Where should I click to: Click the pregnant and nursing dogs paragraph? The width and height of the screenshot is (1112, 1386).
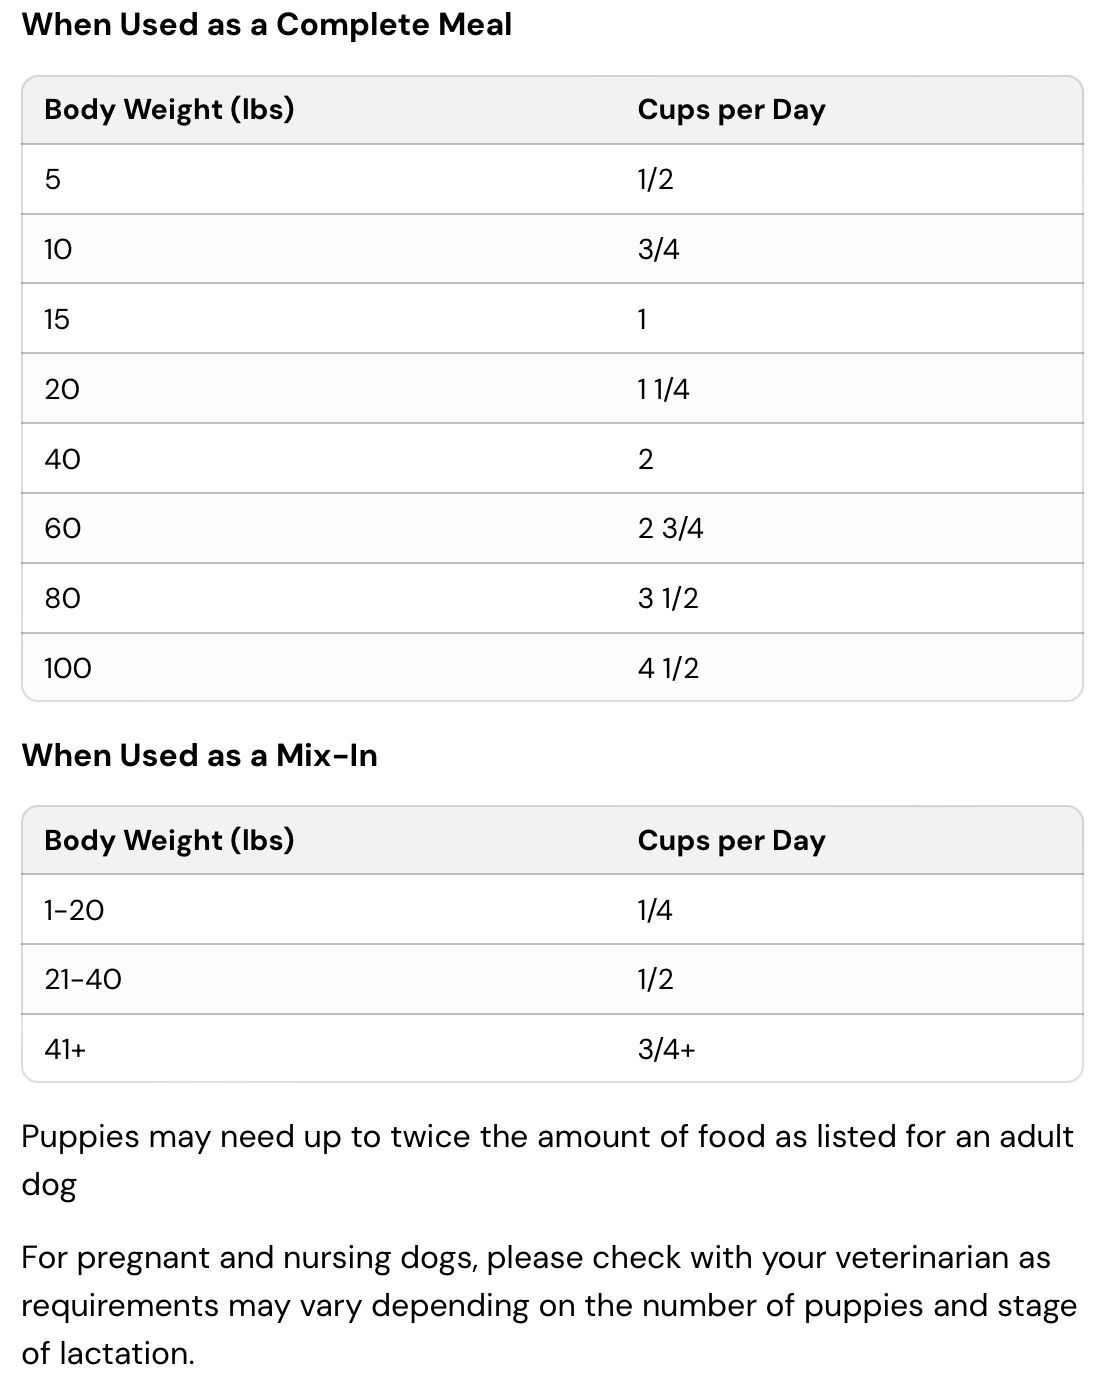tap(548, 1305)
